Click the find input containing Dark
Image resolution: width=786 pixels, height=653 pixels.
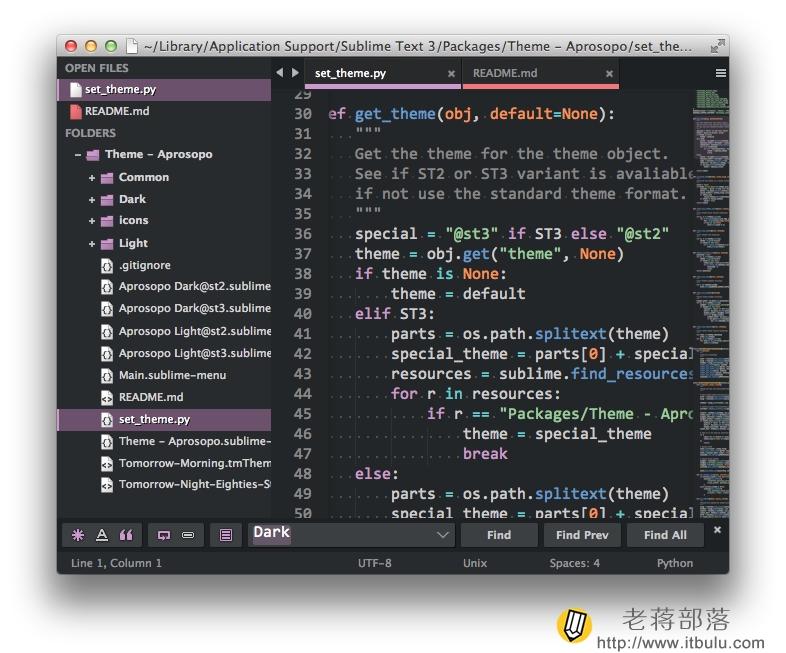coord(351,535)
